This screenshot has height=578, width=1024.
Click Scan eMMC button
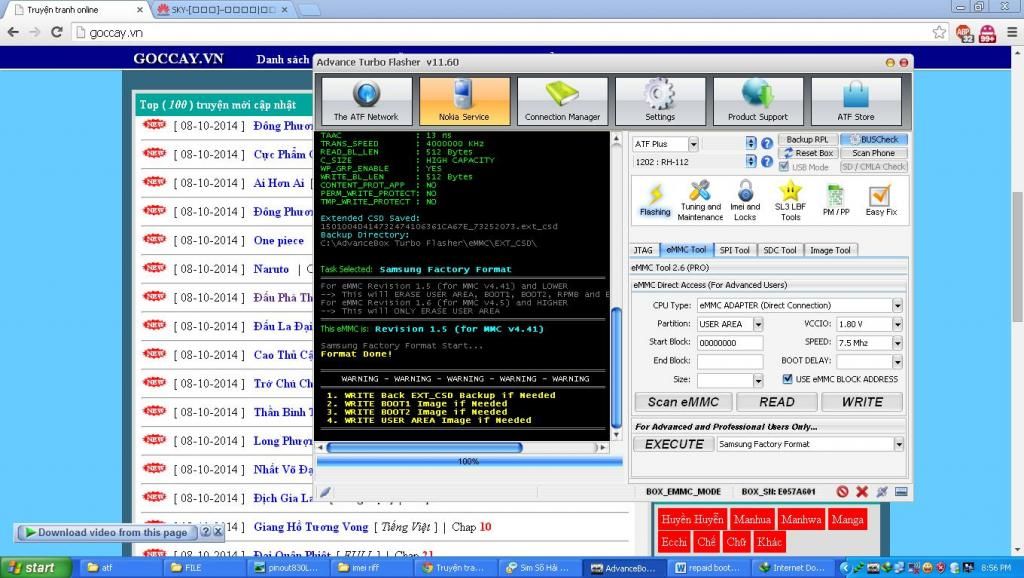(x=683, y=402)
